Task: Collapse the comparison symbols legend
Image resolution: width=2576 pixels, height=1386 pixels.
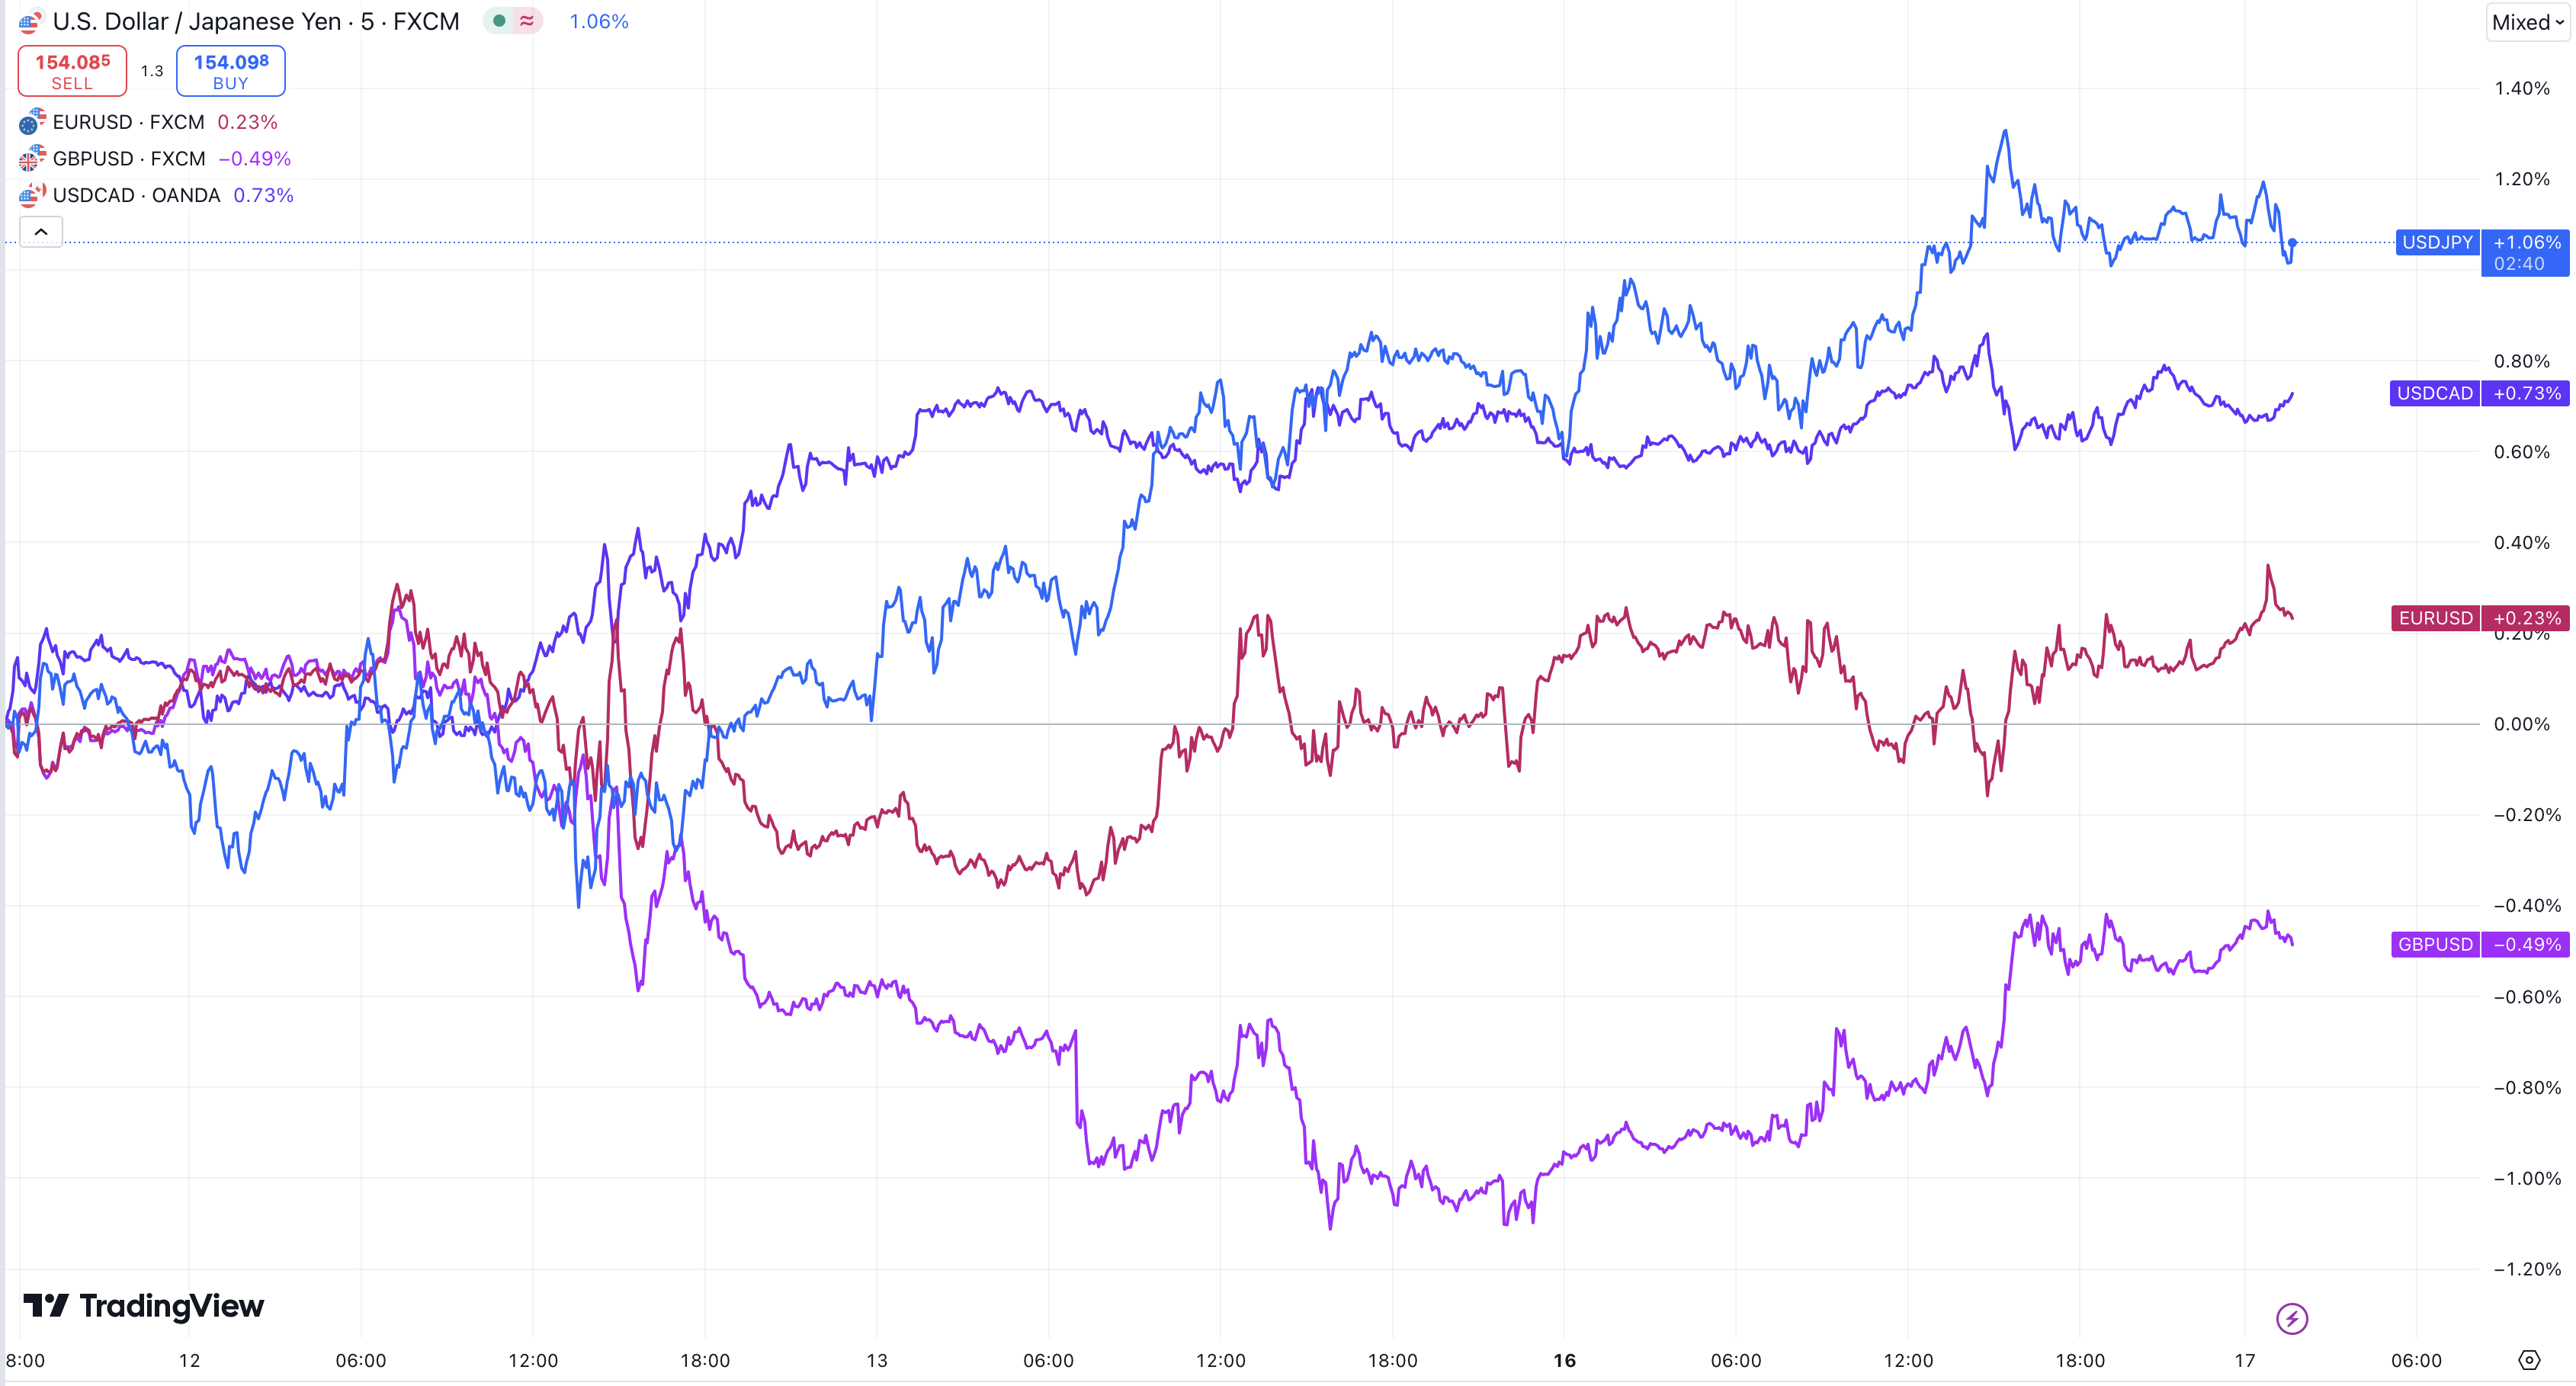Action: 41,232
